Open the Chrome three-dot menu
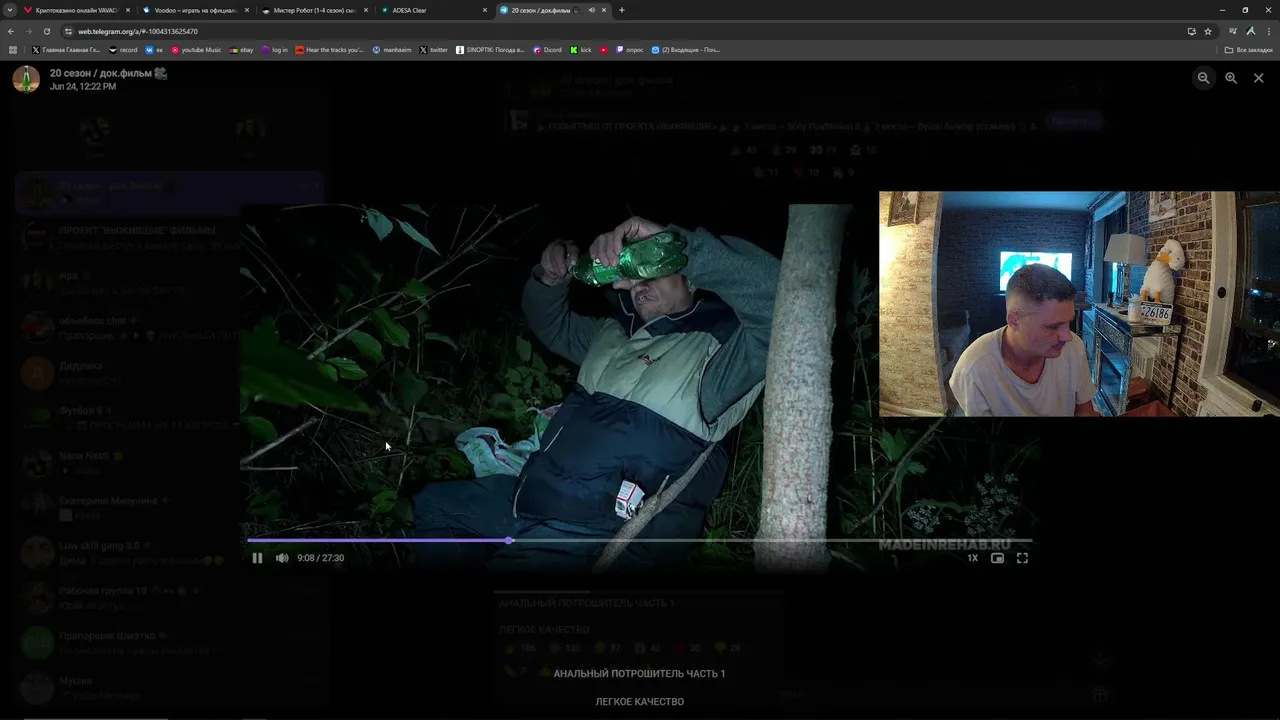The height and width of the screenshot is (720, 1280). click(x=1268, y=31)
